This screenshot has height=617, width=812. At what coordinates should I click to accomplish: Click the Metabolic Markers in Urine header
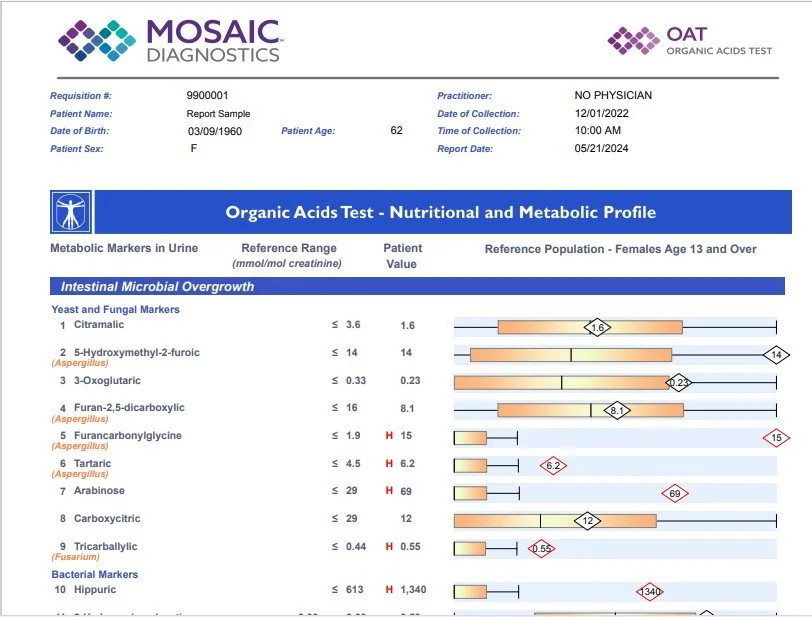[124, 248]
